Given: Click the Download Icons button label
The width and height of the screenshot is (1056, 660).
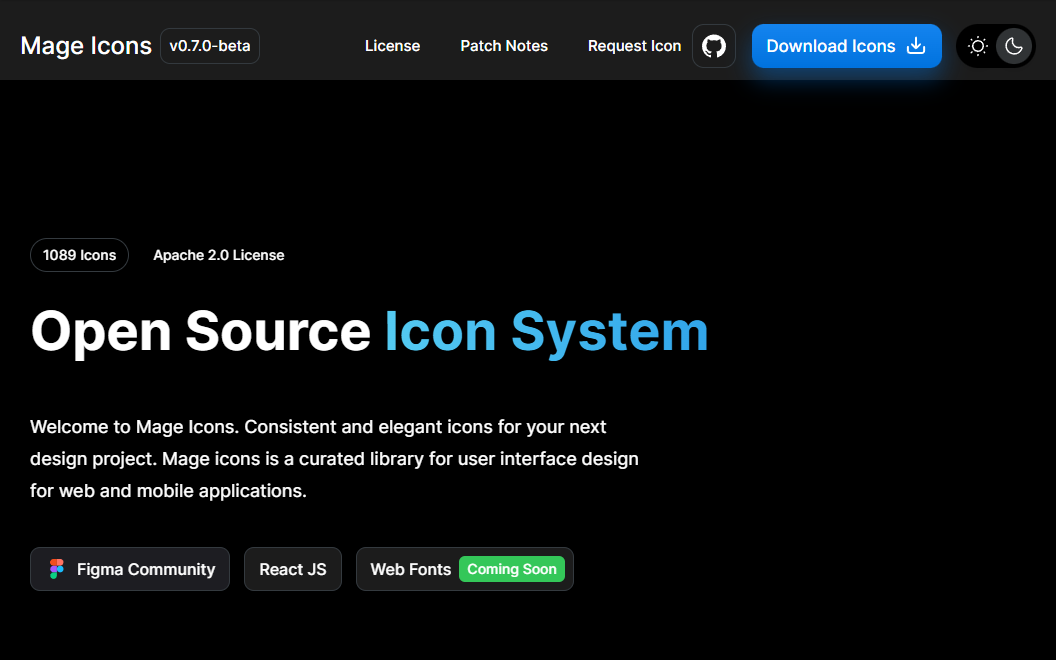Looking at the screenshot, I should (830, 46).
